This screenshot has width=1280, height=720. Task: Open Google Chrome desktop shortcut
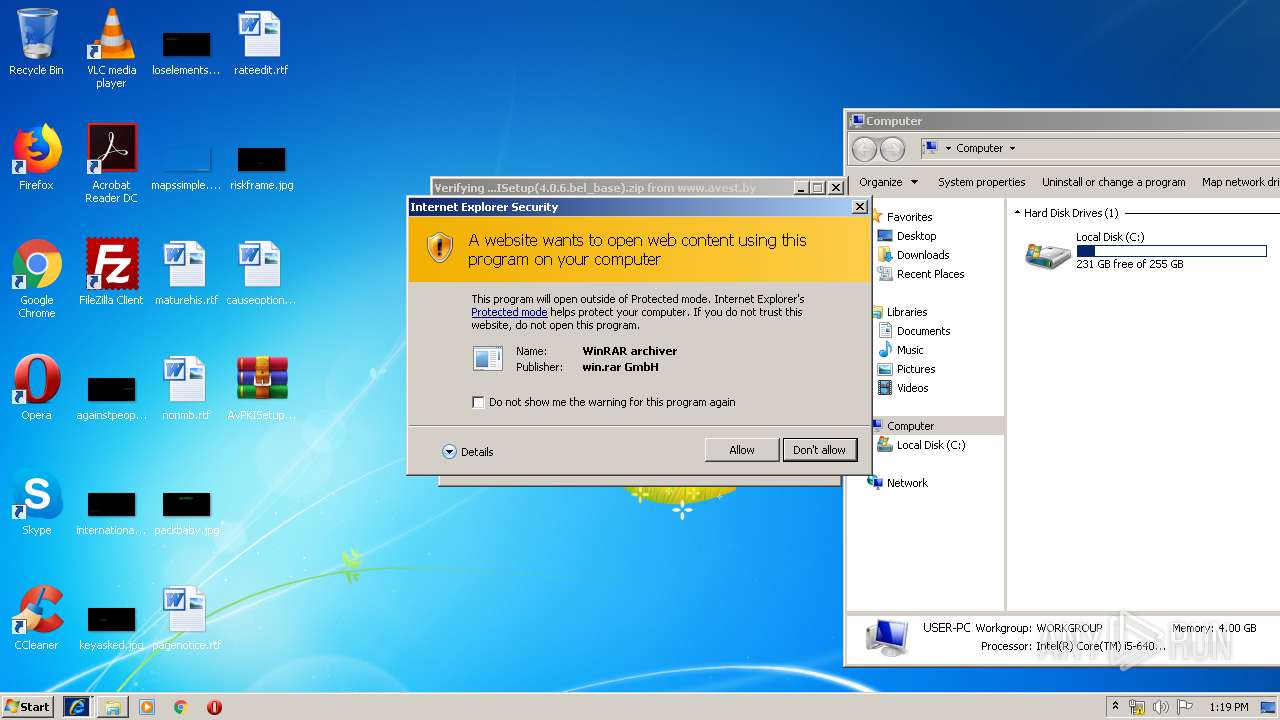pos(36,278)
